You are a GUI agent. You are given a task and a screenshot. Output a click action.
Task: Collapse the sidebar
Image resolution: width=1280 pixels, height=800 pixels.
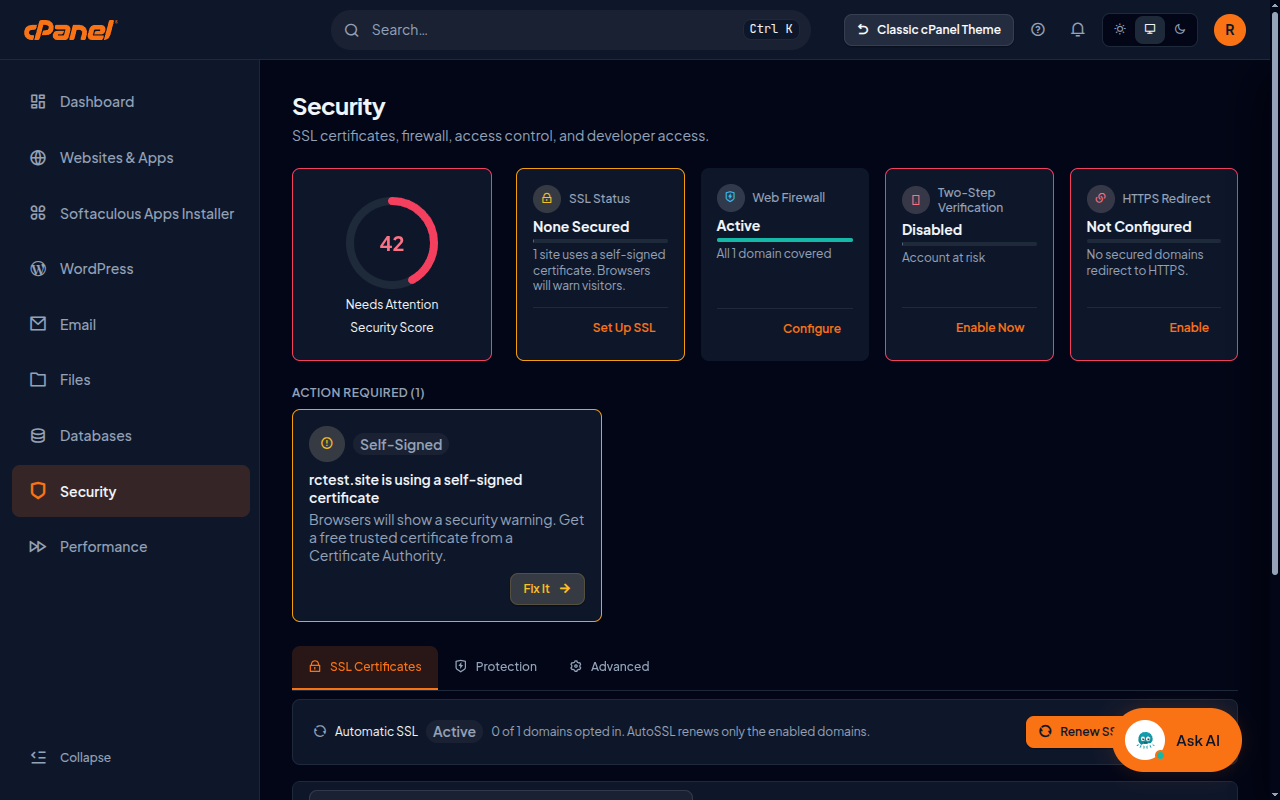[x=71, y=757]
